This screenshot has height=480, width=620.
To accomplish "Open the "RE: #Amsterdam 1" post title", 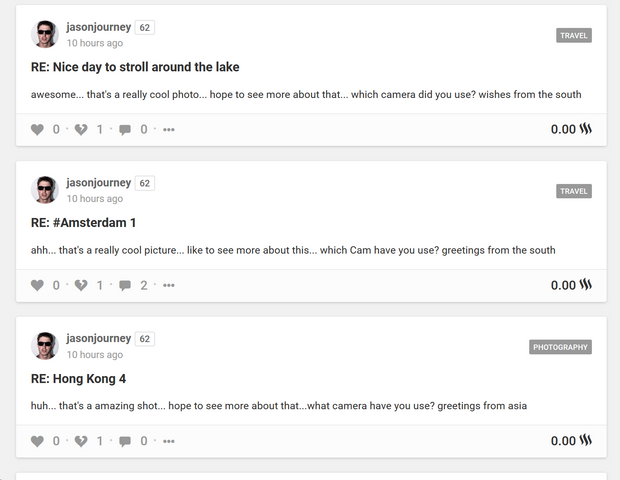I will pos(83,223).
